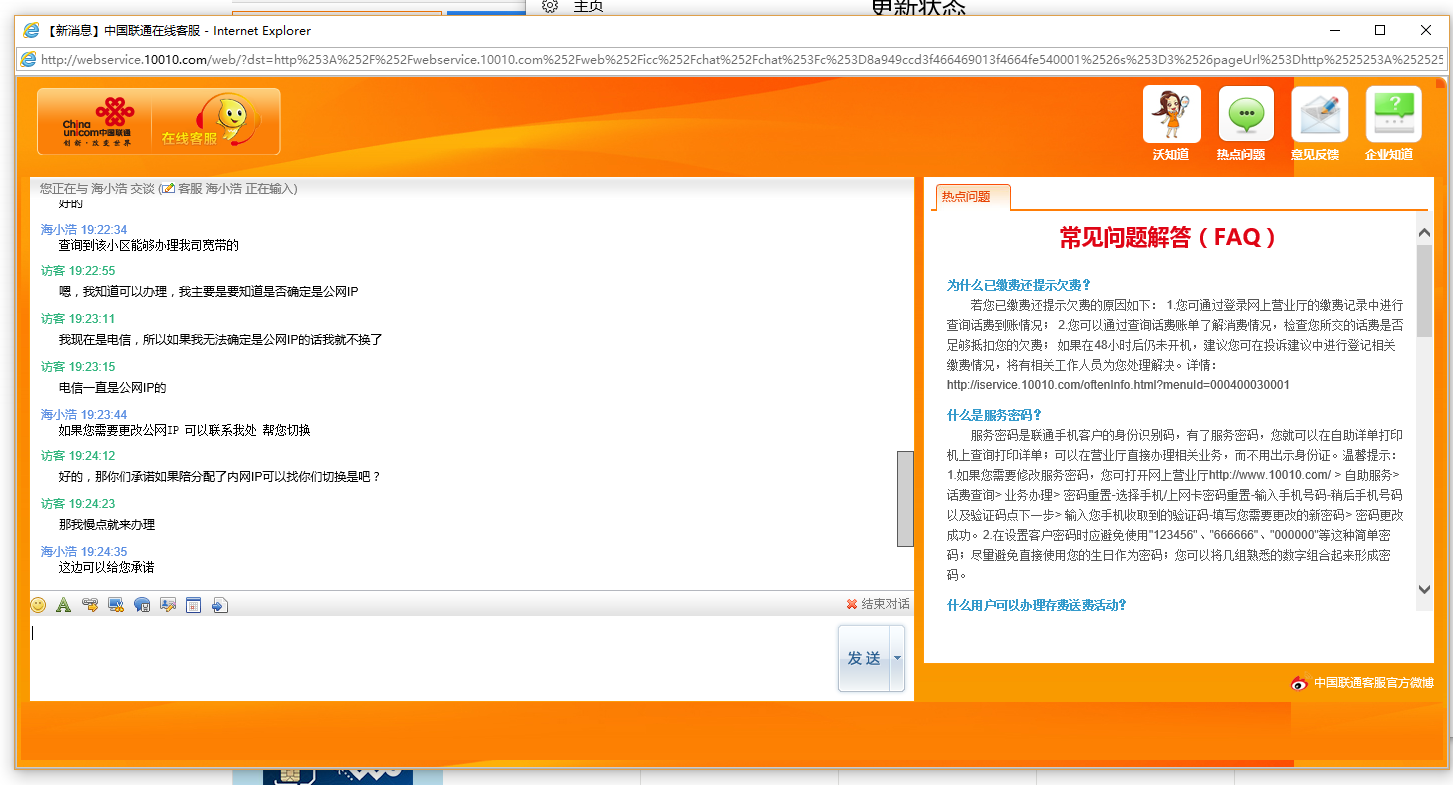The width and height of the screenshot is (1453, 785).
Task: Click the 企业知道 label text
Action: click(1389, 154)
